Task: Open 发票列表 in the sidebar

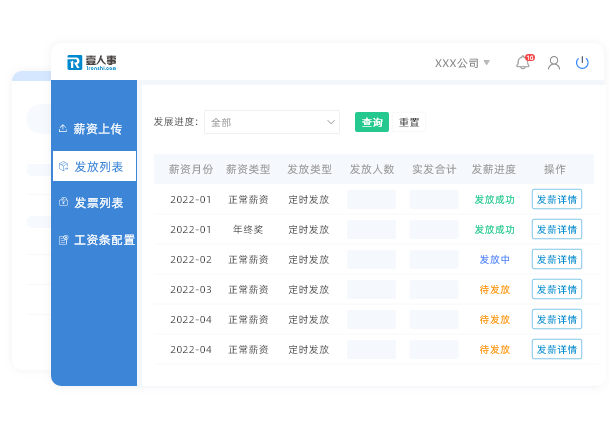Action: point(94,202)
